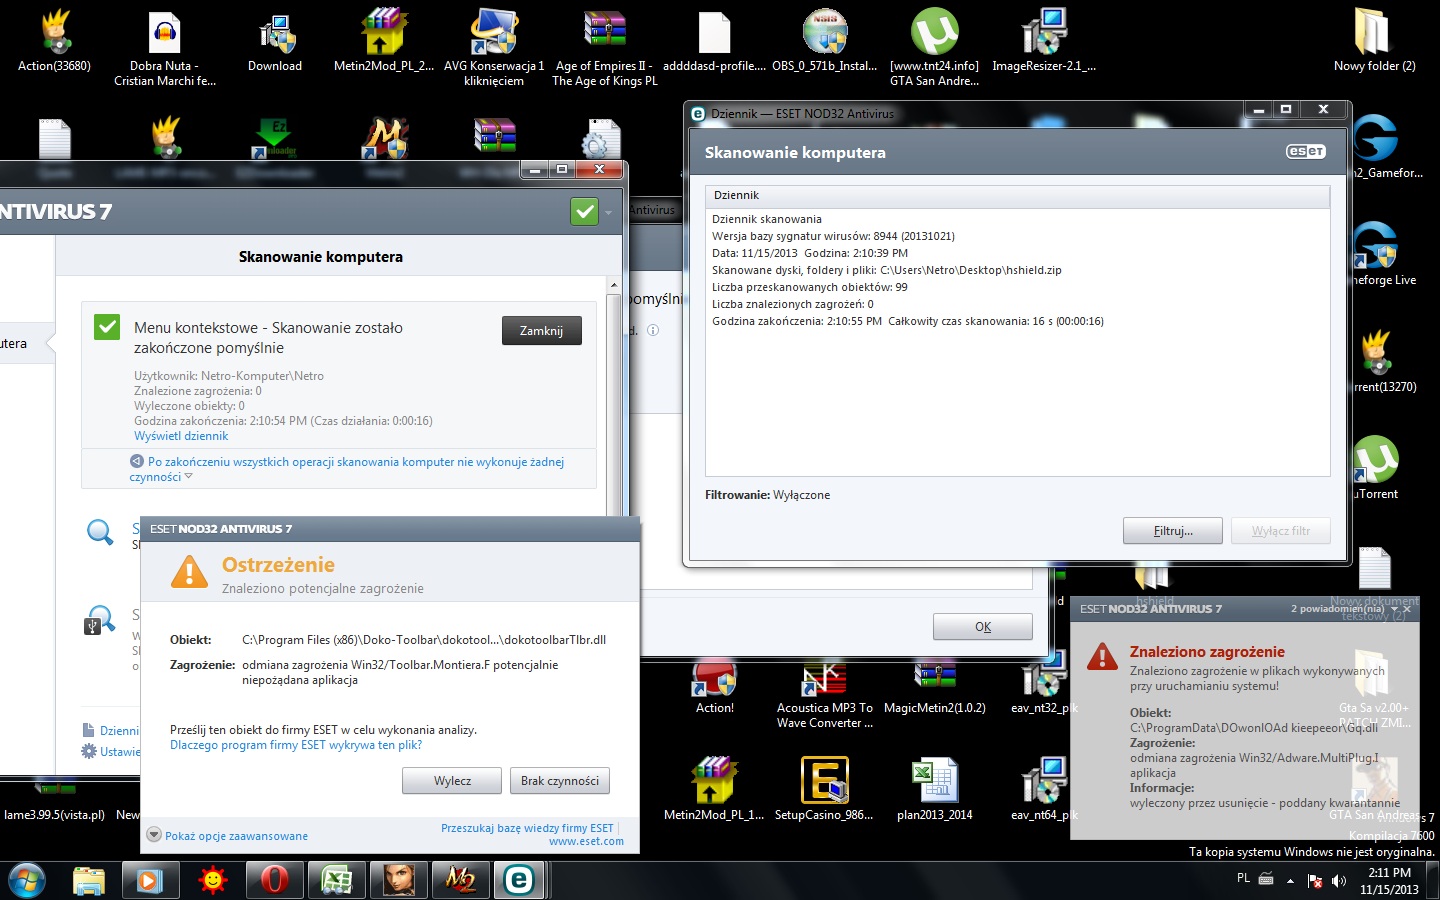Select the Download desktop shortcut
This screenshot has height=900, width=1440.
pos(275,42)
